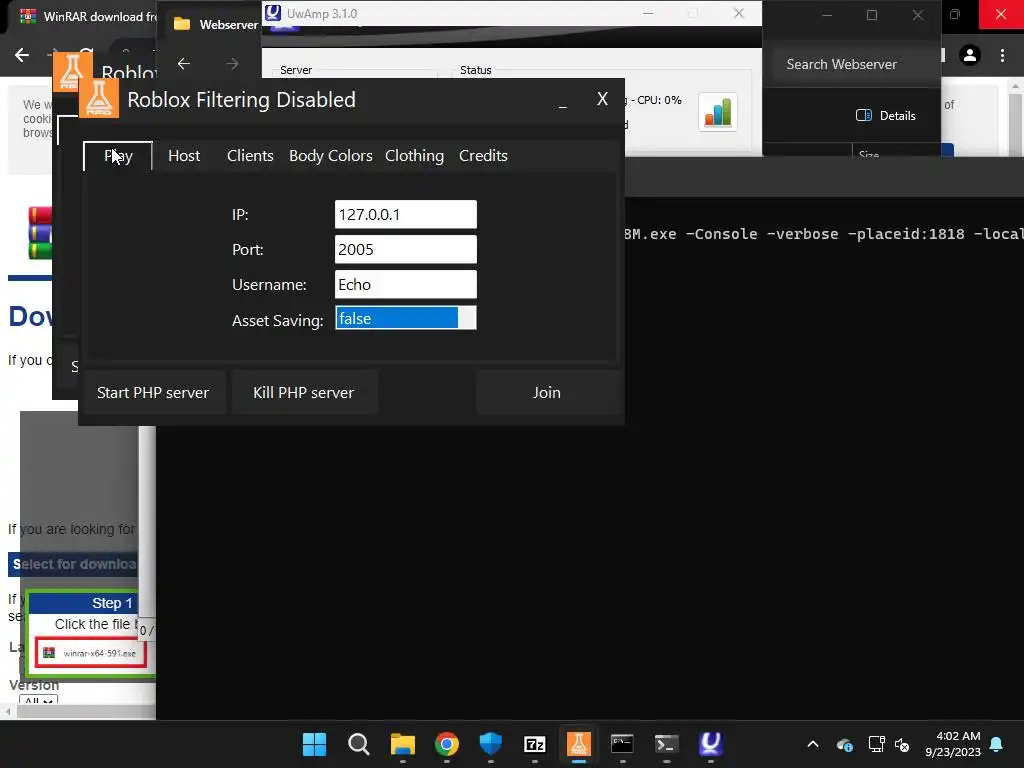Click the IP address field

pos(406,214)
